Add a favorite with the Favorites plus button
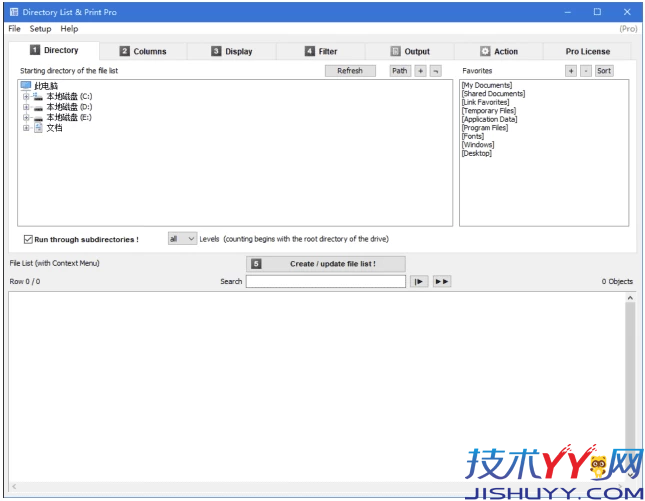This screenshot has width=645, height=501. tap(571, 71)
